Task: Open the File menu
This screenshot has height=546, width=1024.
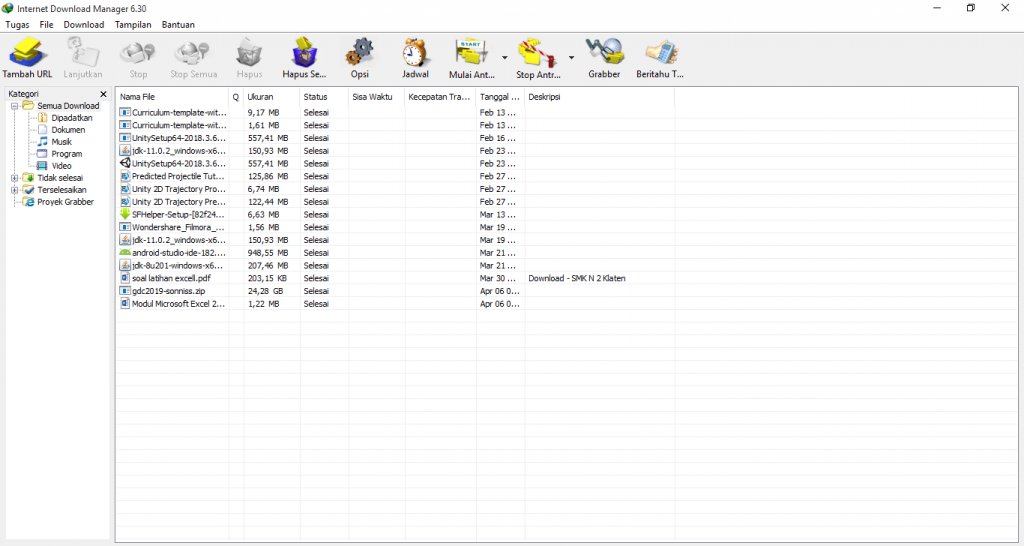Action: click(x=46, y=25)
